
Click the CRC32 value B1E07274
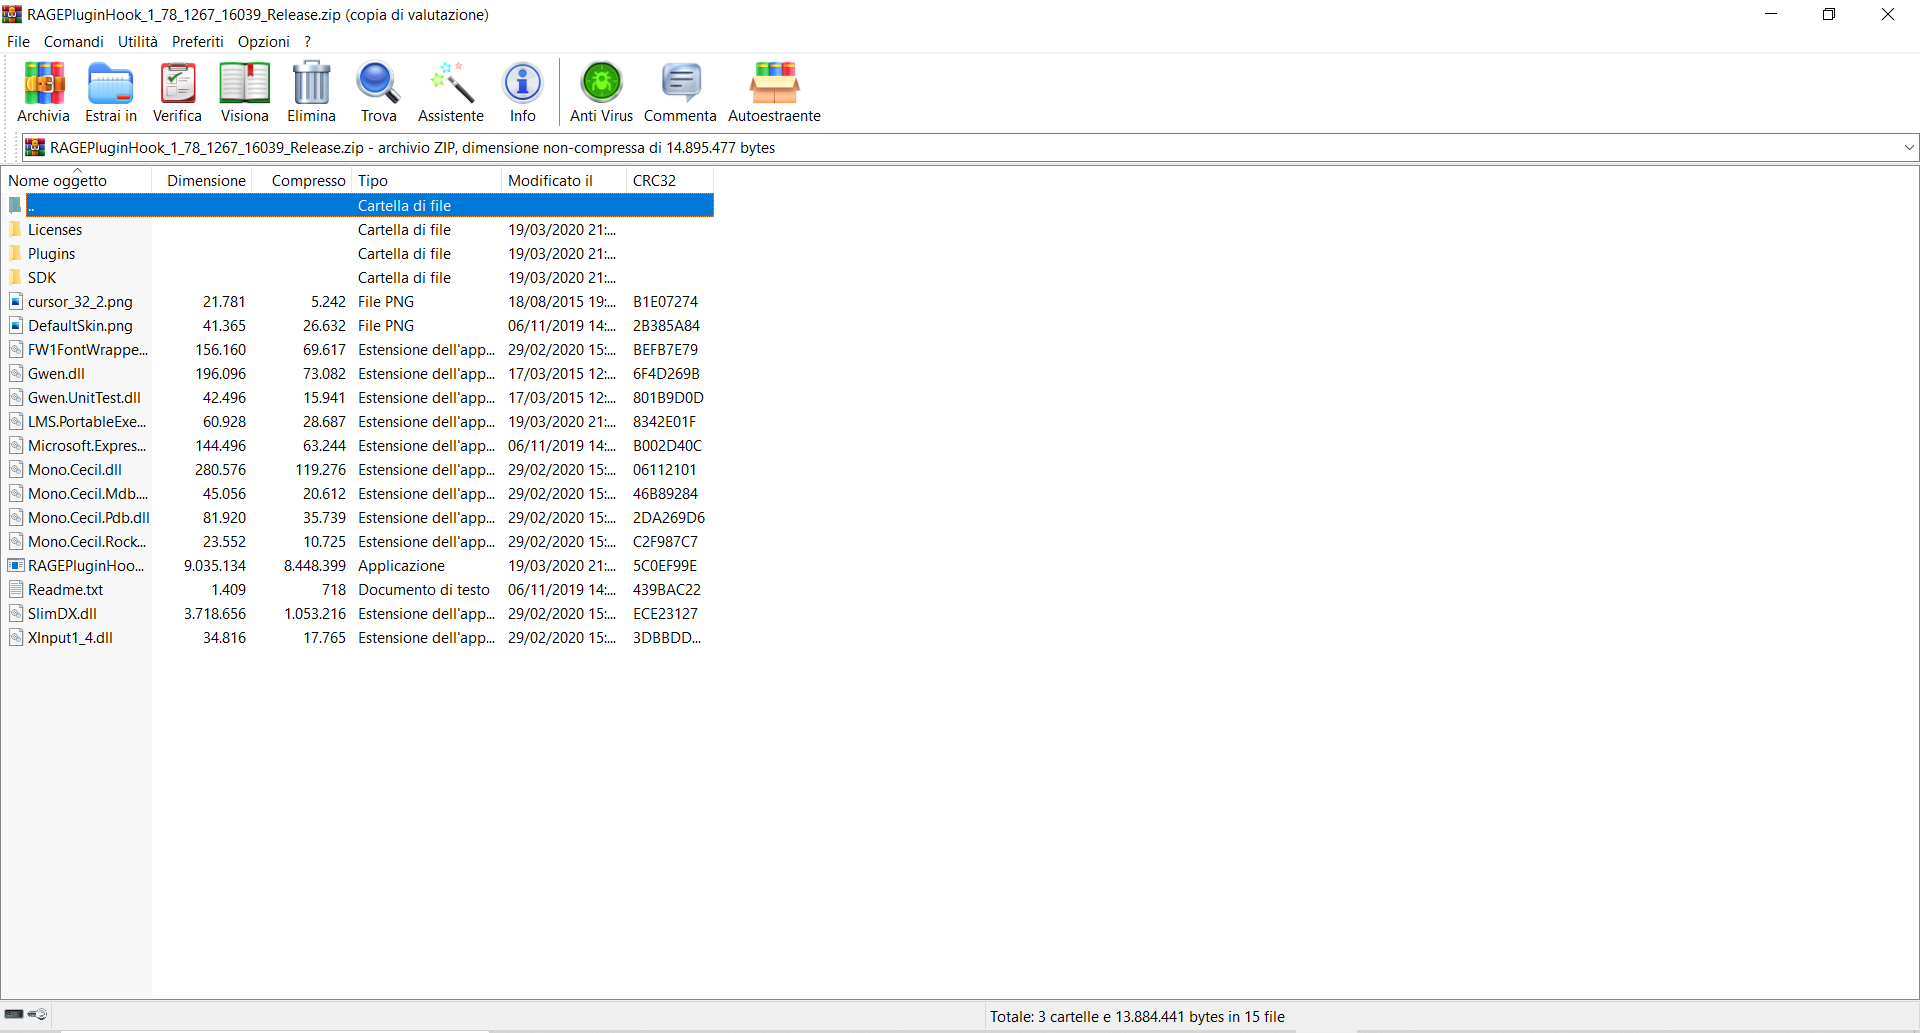pyautogui.click(x=665, y=302)
